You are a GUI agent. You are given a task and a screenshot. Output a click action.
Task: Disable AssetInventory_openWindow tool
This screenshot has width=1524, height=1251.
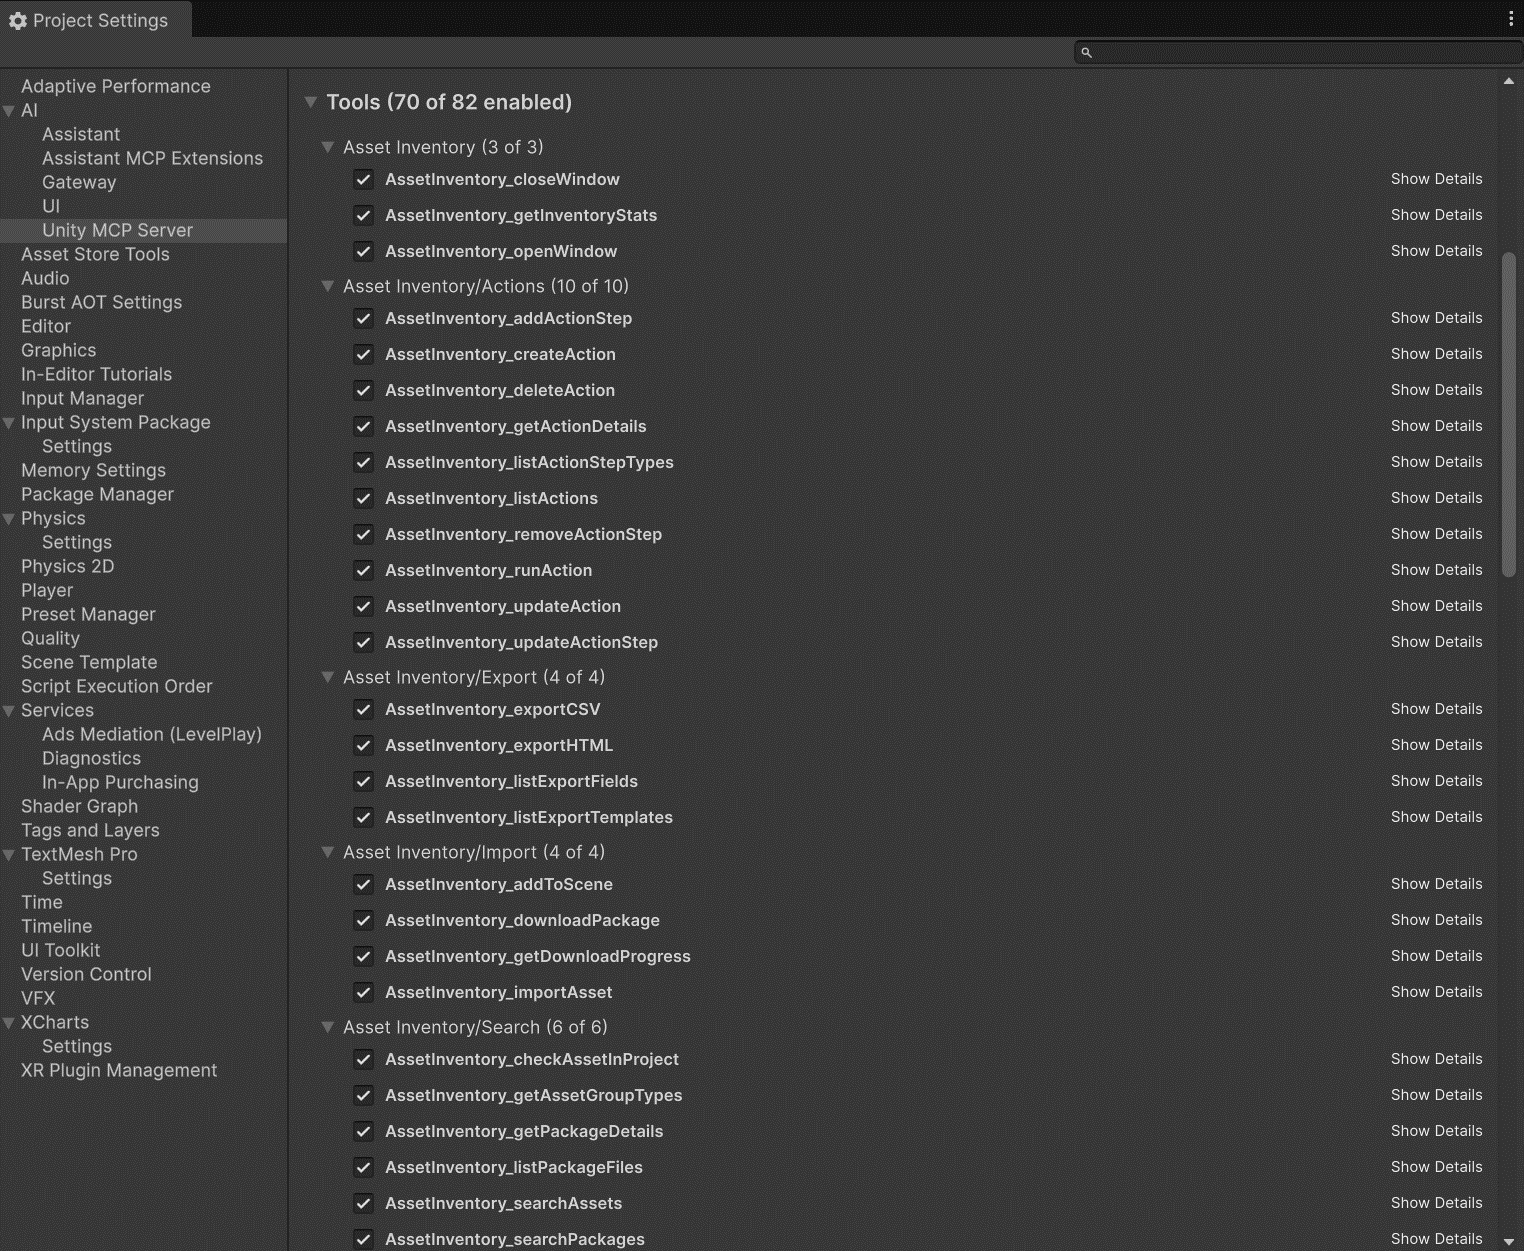[364, 252]
